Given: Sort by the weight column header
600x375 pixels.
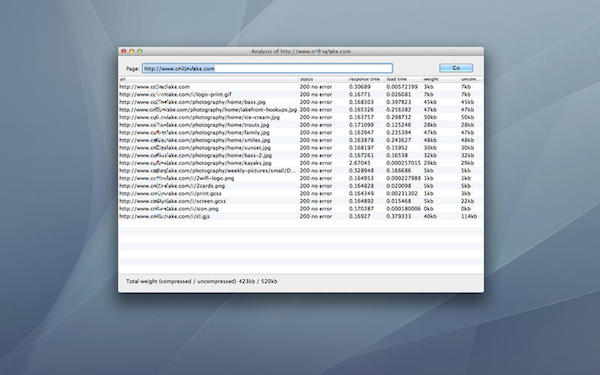Looking at the screenshot, I should click(x=440, y=79).
